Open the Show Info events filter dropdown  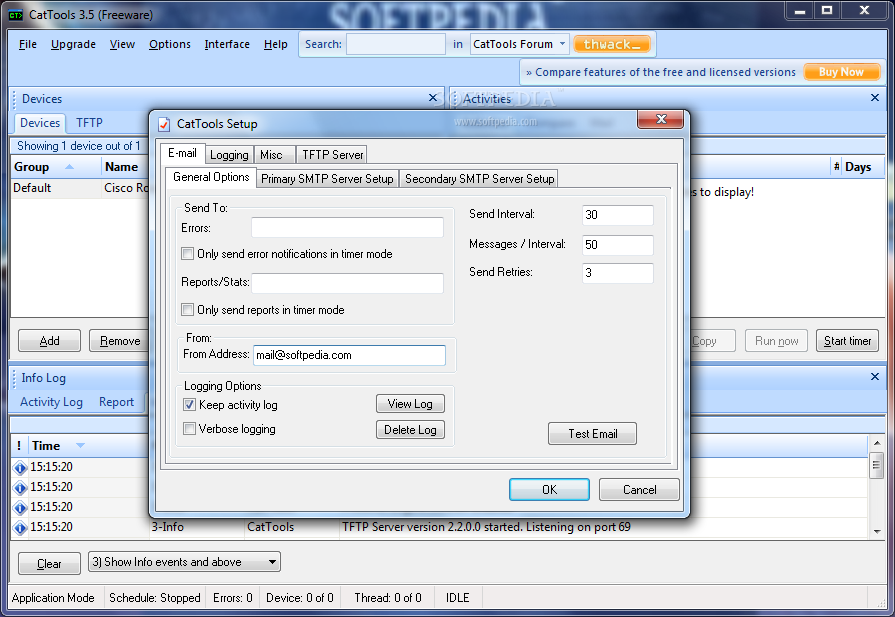pyautogui.click(x=273, y=562)
